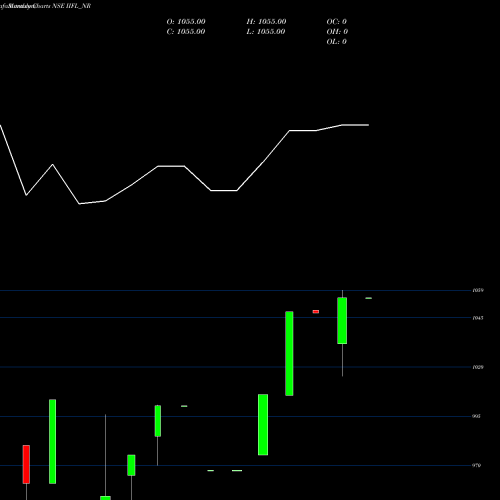Screen dimensions: 500x500
Task: Click the NSE IIFL_NR chart title
Action: (72, 6)
